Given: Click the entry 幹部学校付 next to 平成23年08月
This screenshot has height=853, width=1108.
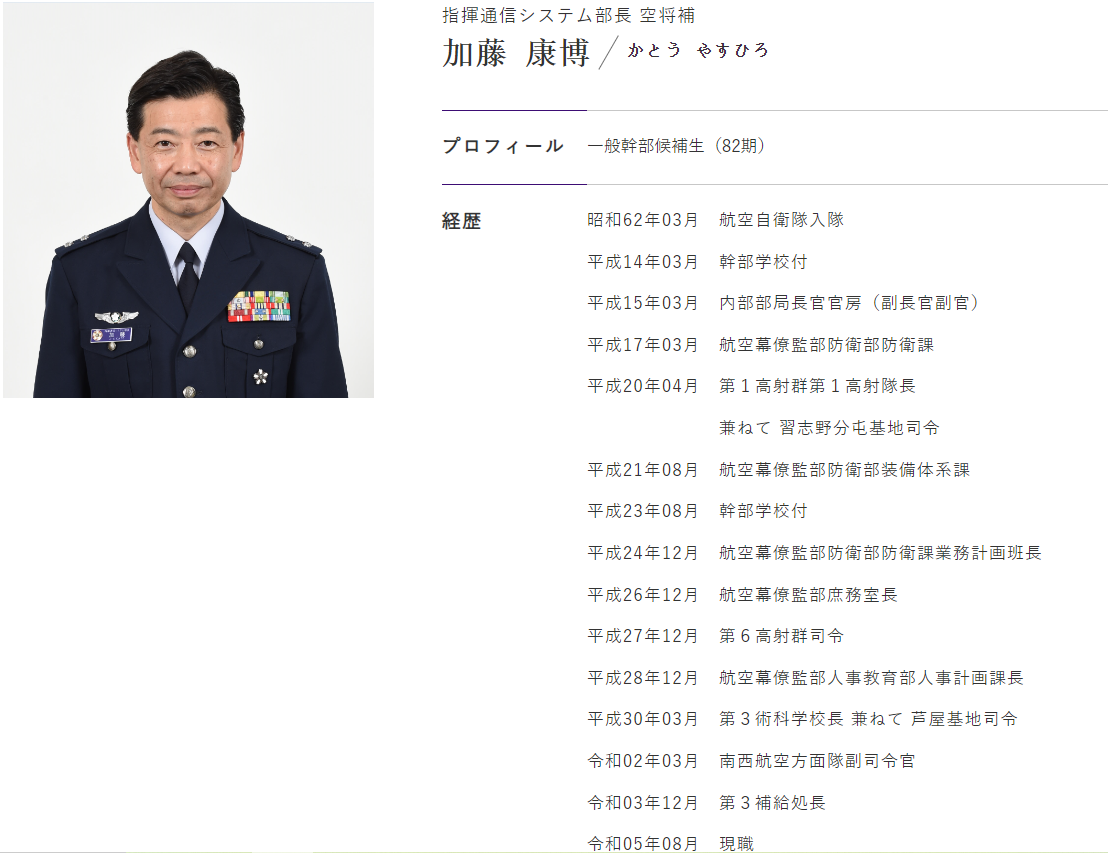Looking at the screenshot, I should pos(763,511).
